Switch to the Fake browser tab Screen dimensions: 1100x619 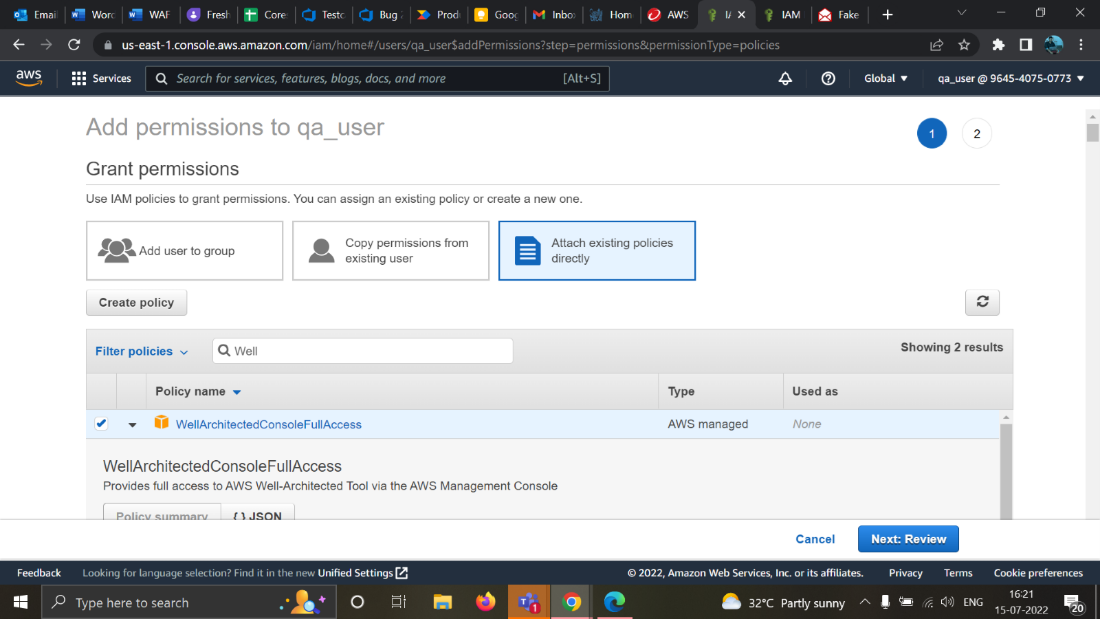point(839,15)
